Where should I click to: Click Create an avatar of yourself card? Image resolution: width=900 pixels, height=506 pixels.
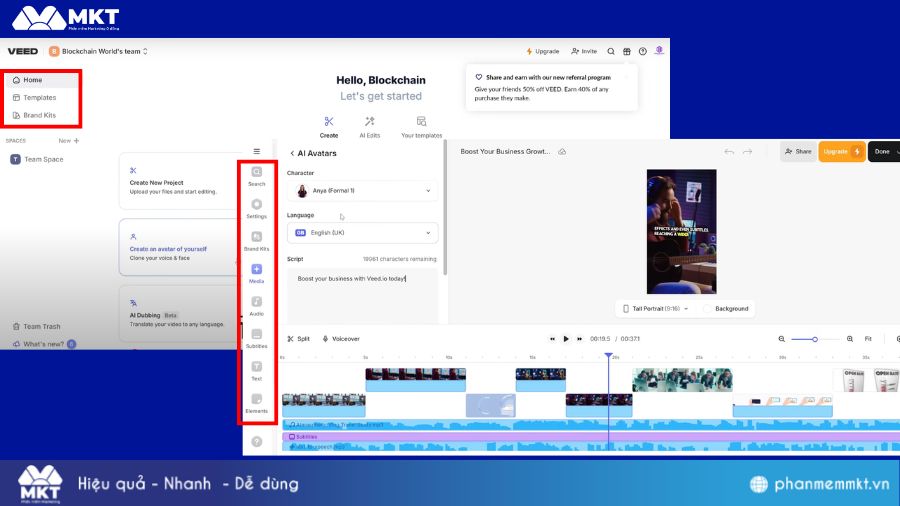pyautogui.click(x=178, y=247)
